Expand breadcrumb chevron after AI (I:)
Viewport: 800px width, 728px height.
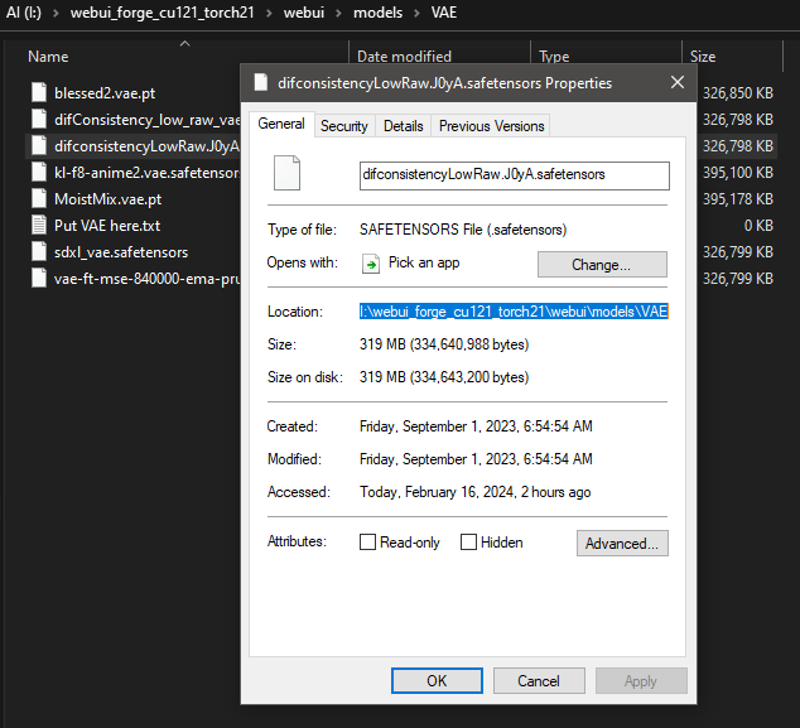pyautogui.click(x=56, y=13)
